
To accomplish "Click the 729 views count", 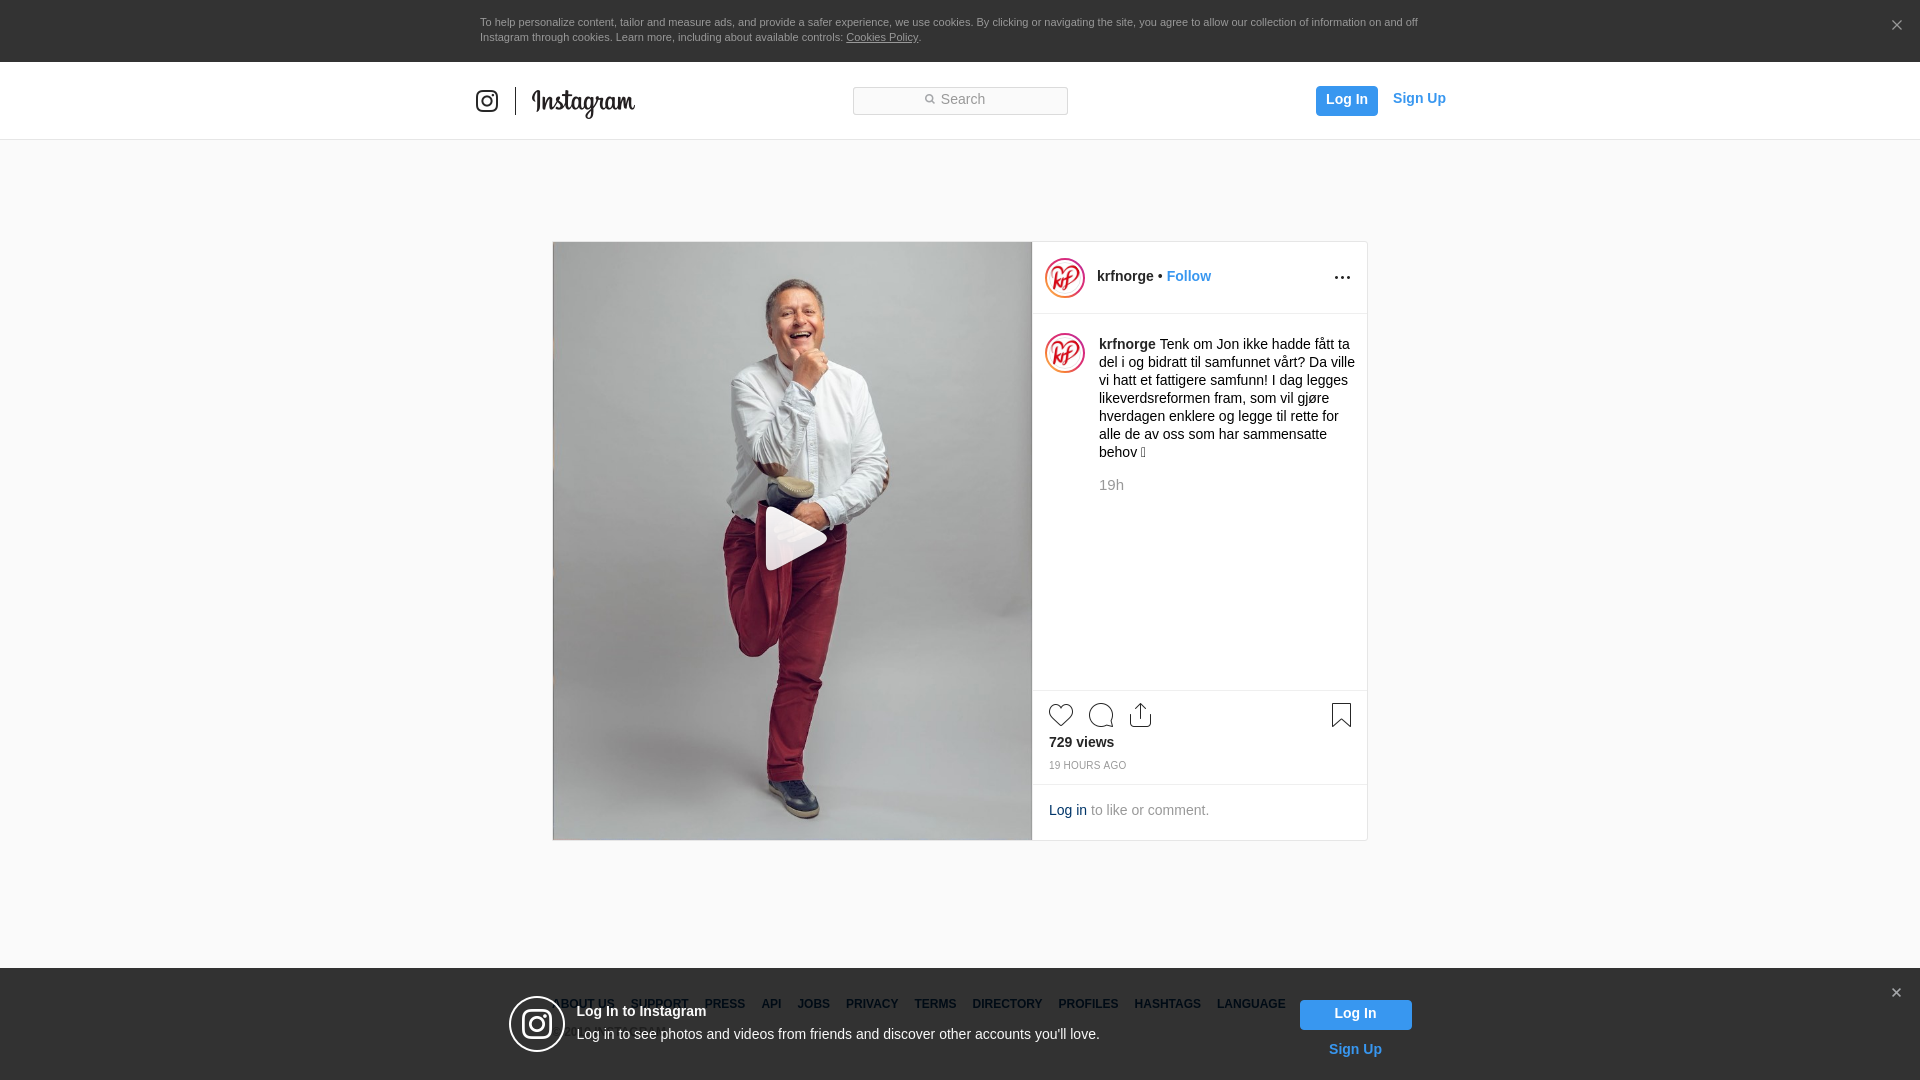I will click(x=1081, y=742).
